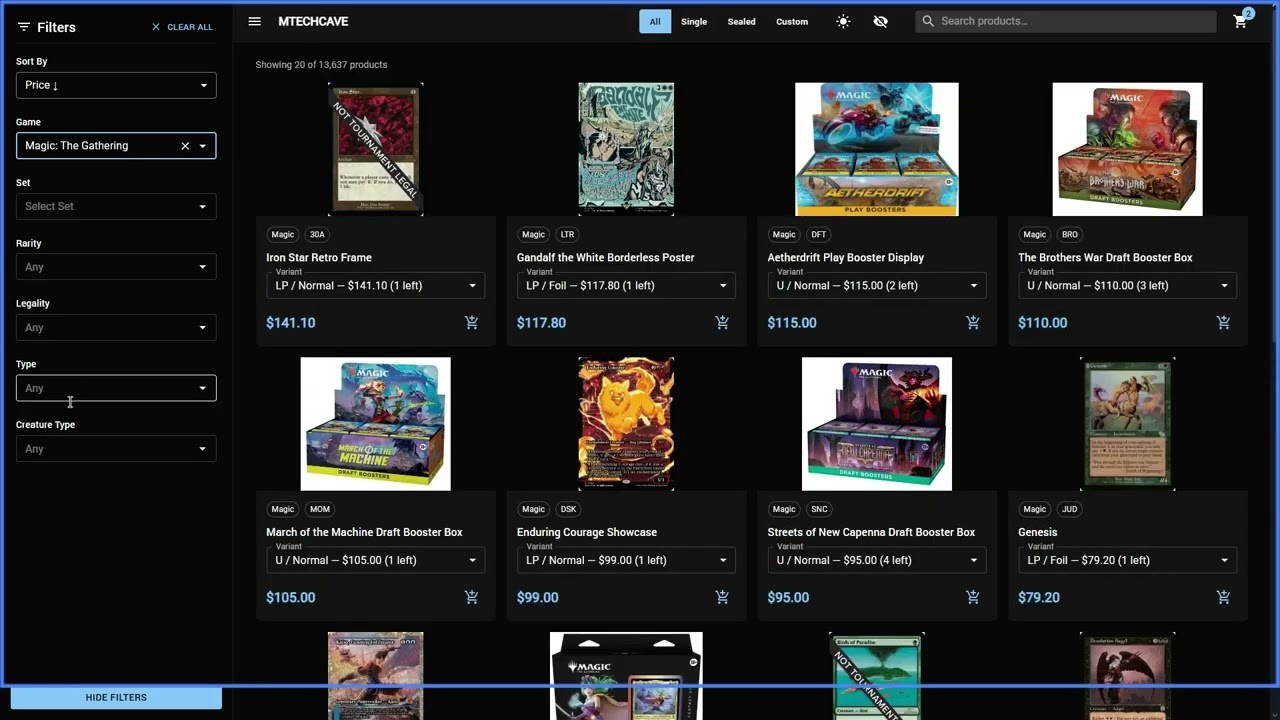Select the All product filter tab

pyautogui.click(x=655, y=21)
